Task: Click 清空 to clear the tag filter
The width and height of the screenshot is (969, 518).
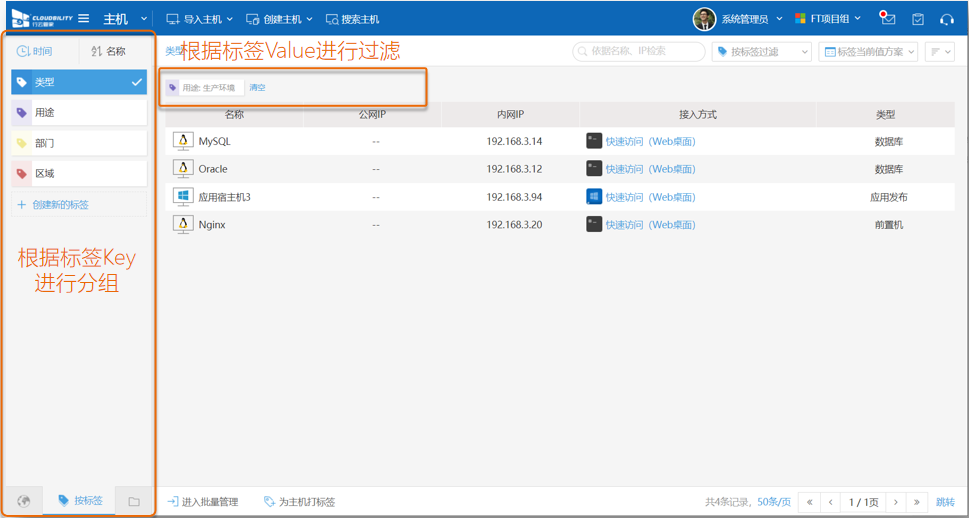Action: (x=257, y=88)
